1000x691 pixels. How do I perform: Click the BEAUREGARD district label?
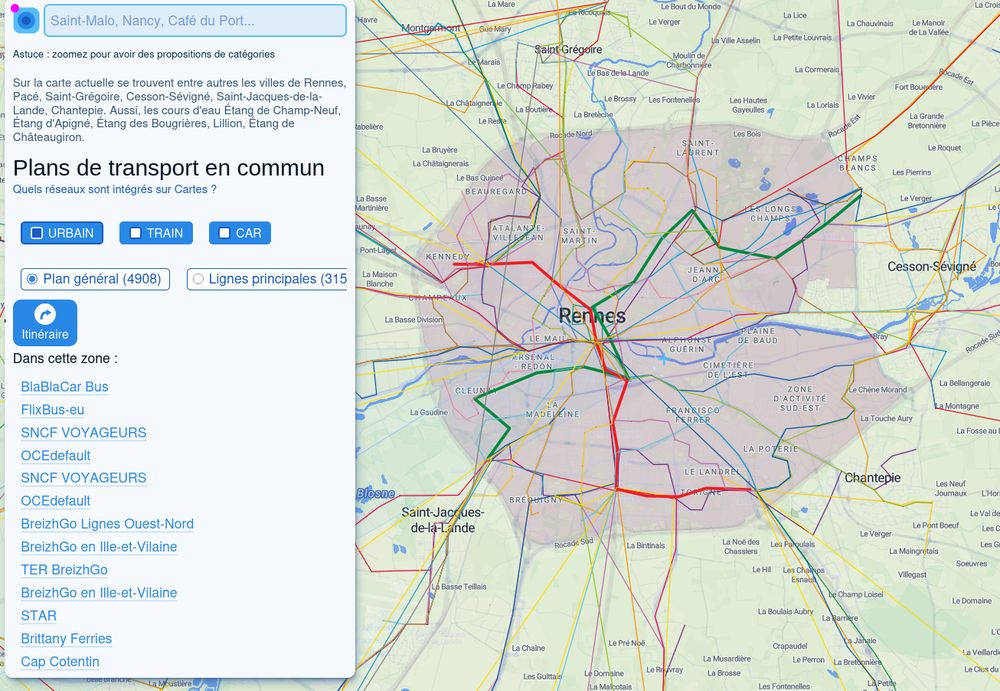[496, 191]
